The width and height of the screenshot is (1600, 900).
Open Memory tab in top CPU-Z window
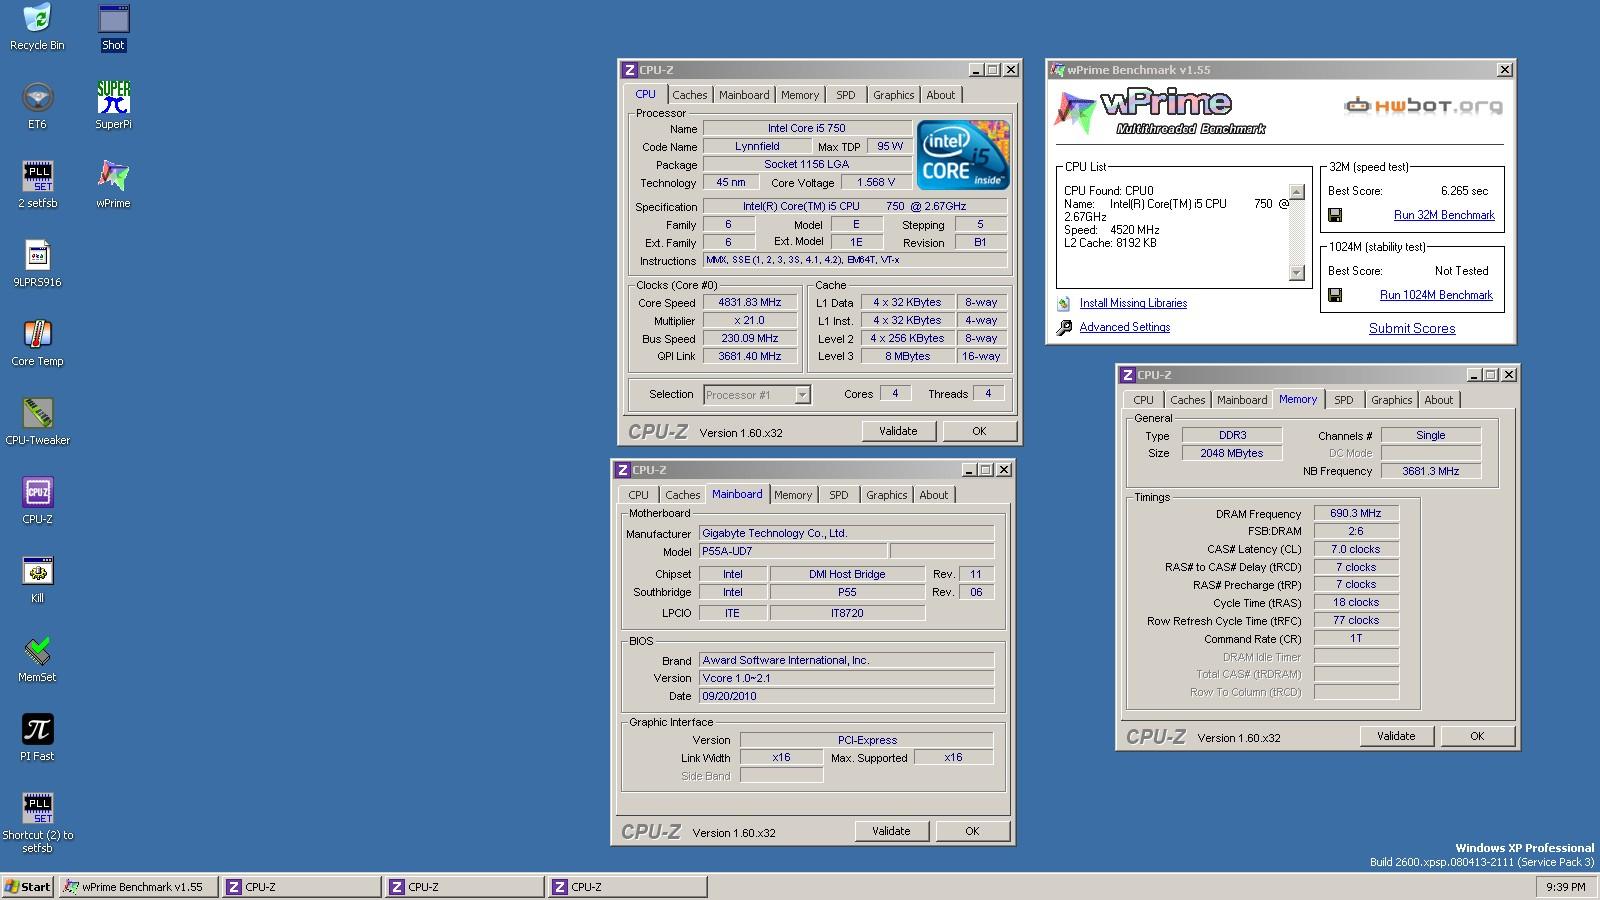pos(800,95)
